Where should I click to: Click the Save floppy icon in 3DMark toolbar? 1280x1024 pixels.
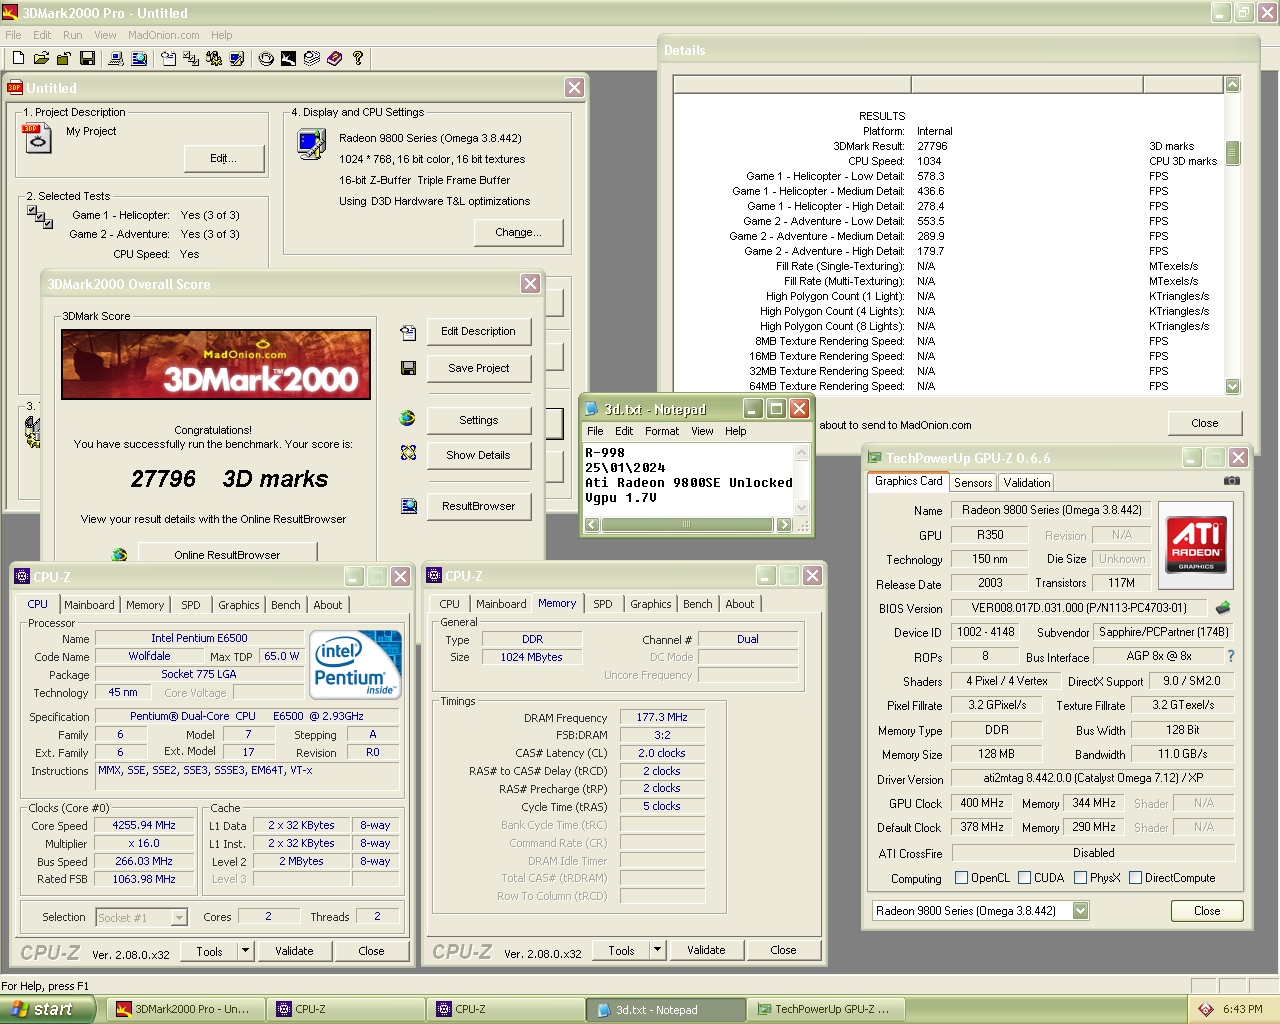(x=87, y=58)
